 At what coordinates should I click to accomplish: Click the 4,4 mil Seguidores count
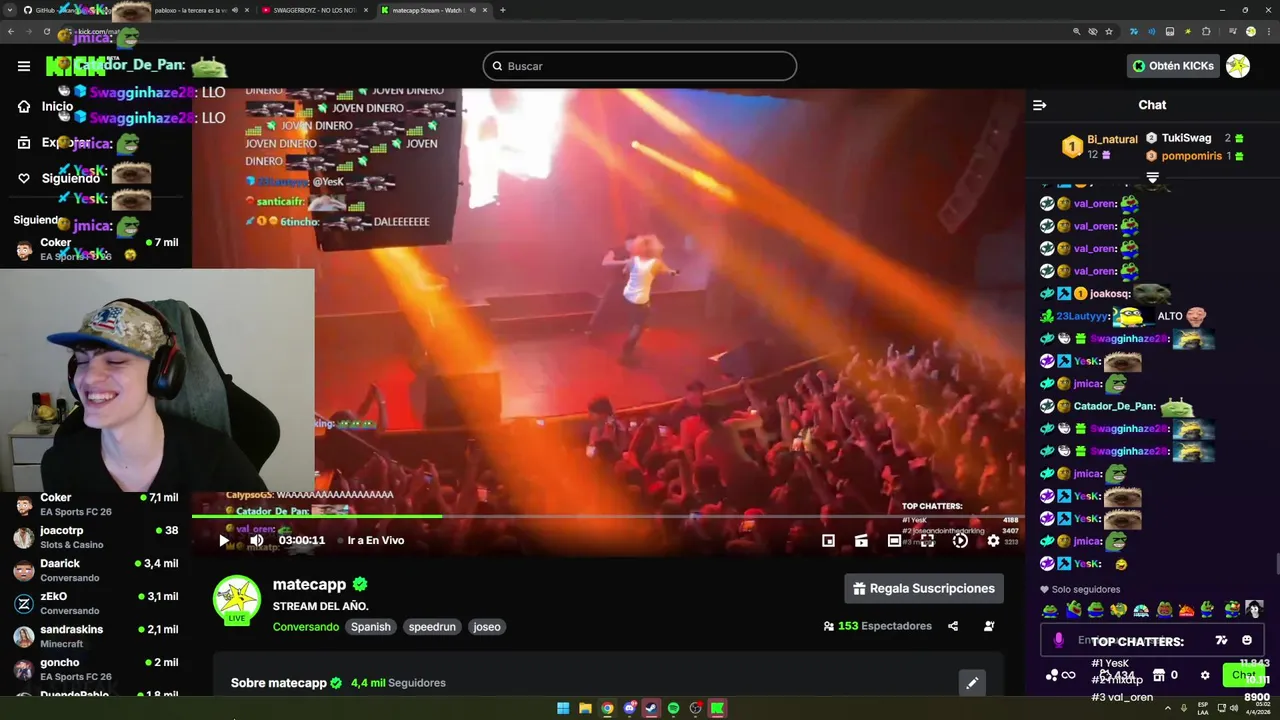click(398, 683)
